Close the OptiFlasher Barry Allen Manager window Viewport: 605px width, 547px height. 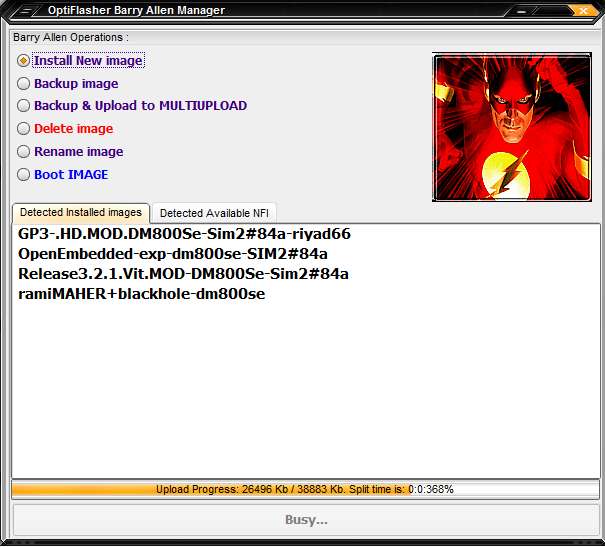coord(583,11)
